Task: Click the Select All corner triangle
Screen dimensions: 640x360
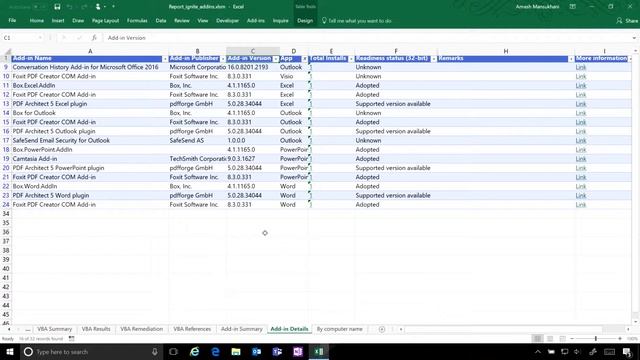Action: pyautogui.click(x=8, y=51)
